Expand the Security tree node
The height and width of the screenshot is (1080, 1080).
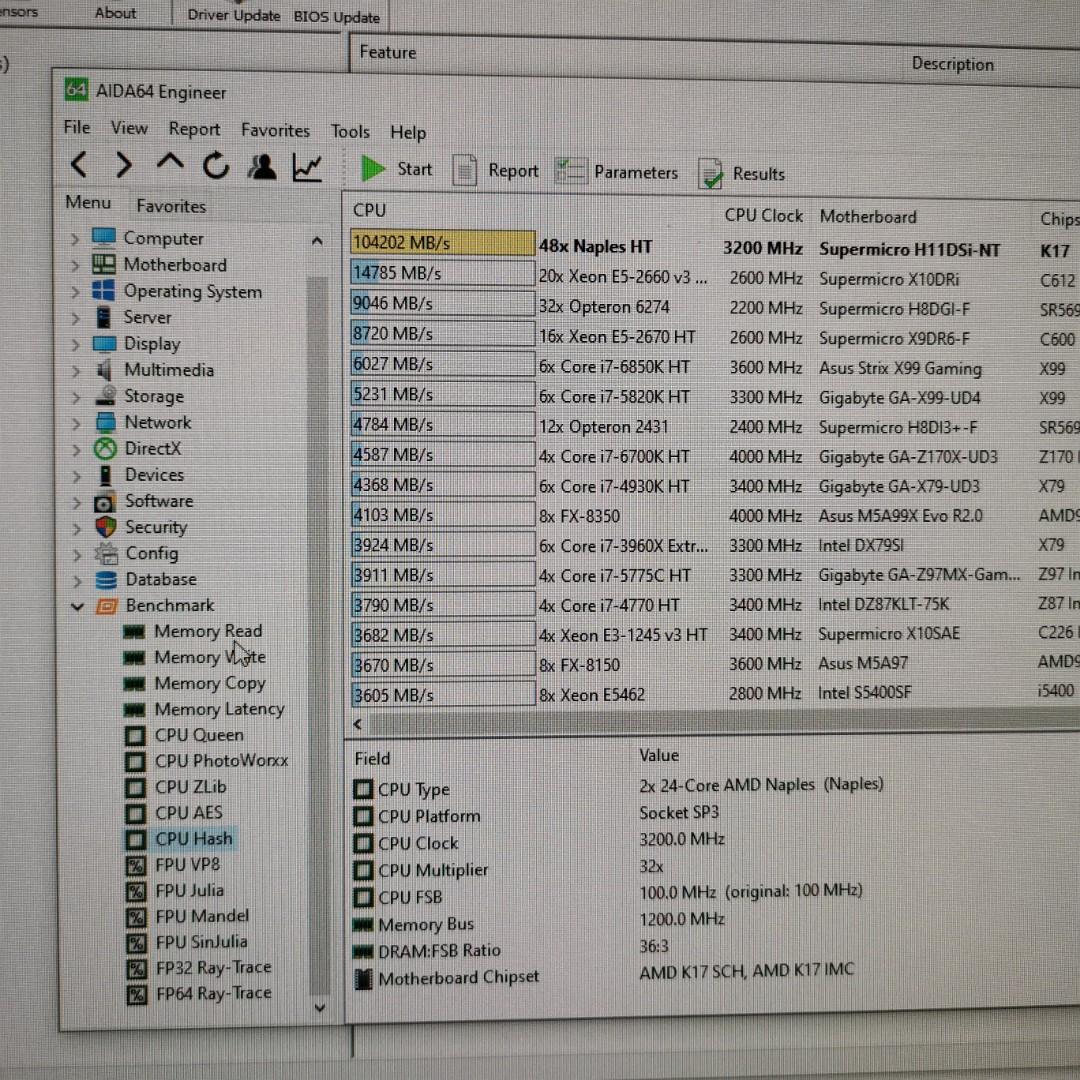pos(76,528)
